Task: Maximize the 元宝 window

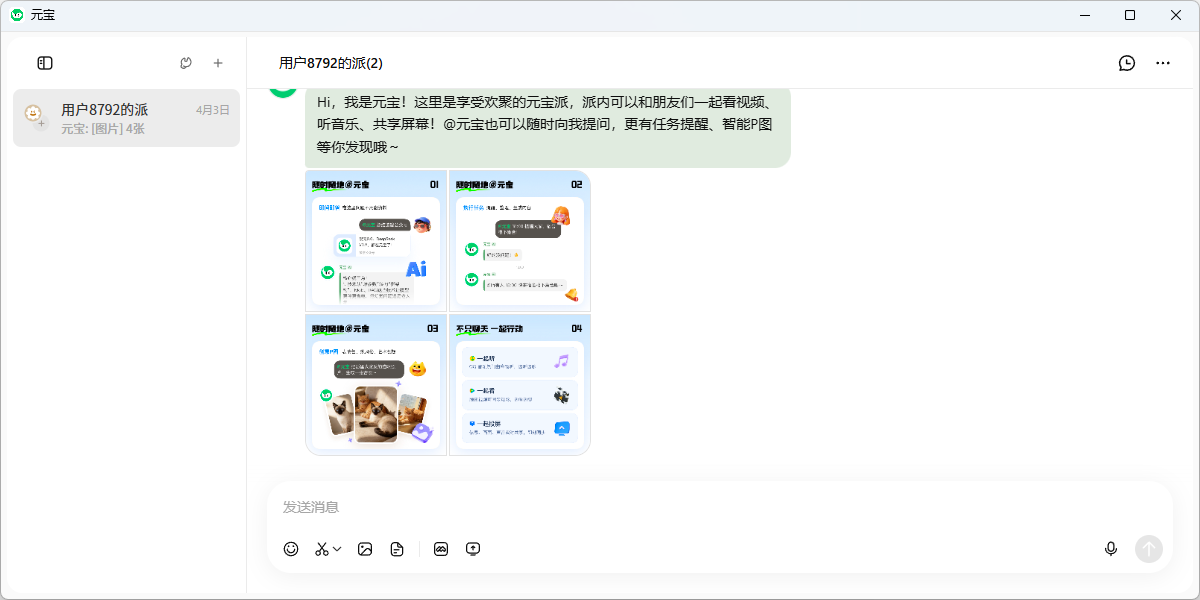Action: 1130,15
